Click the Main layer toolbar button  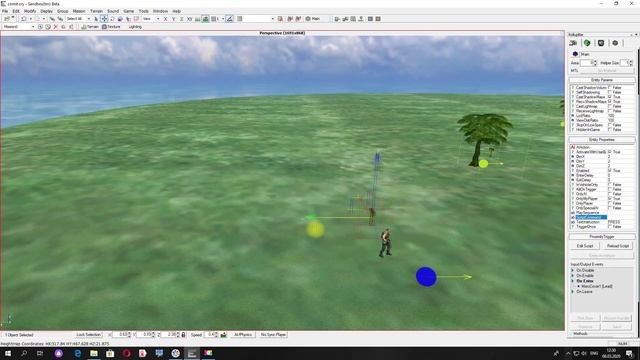pos(313,19)
